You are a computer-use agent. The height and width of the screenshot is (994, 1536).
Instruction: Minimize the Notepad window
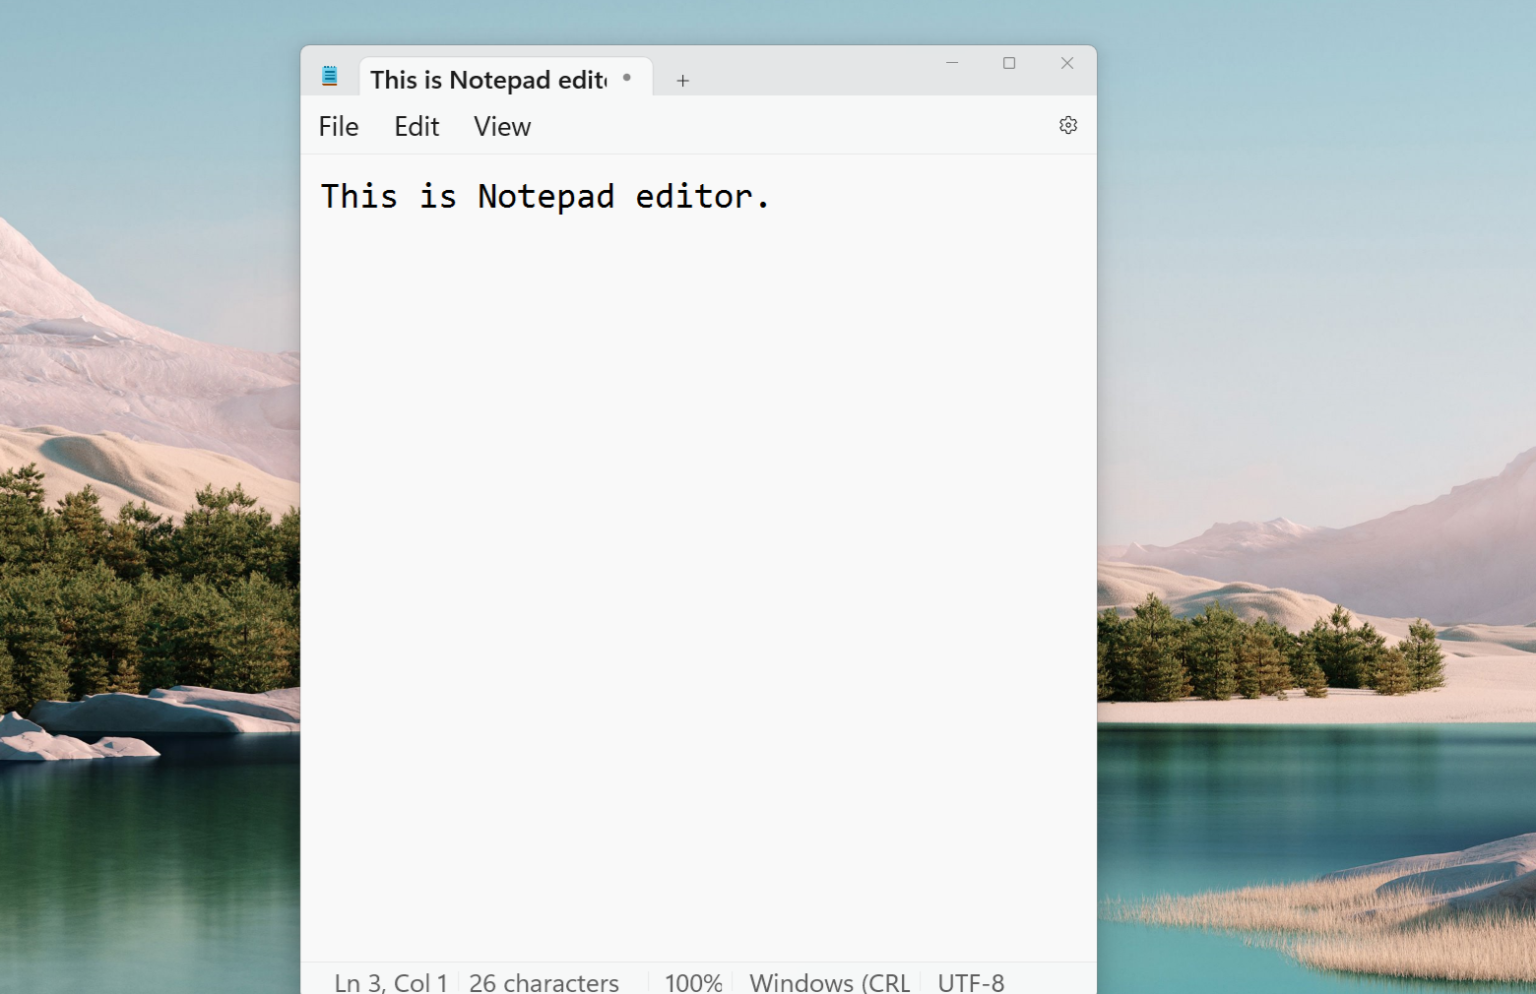point(951,63)
